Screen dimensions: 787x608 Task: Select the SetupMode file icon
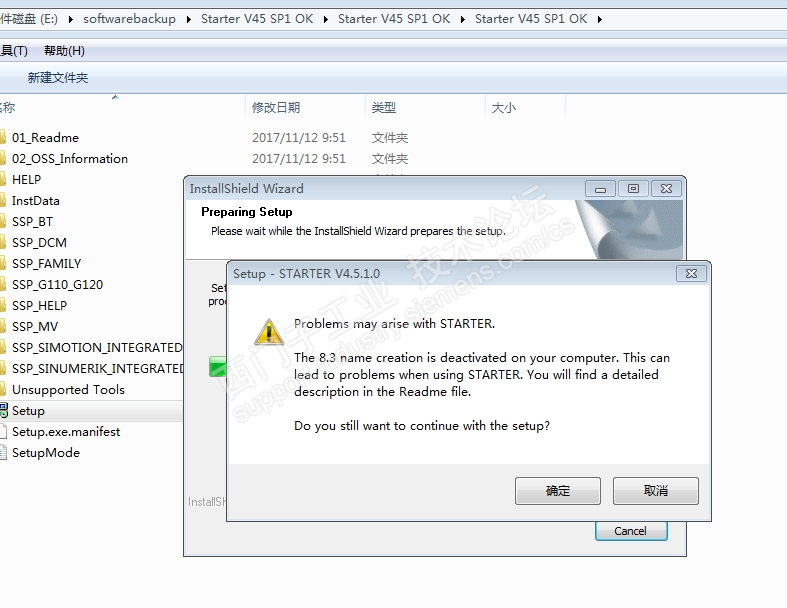coord(3,452)
